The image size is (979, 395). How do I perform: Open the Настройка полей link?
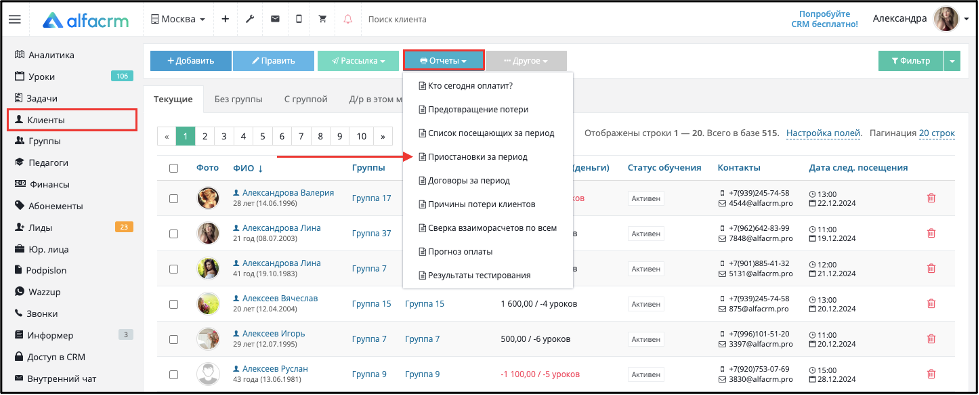tap(824, 133)
